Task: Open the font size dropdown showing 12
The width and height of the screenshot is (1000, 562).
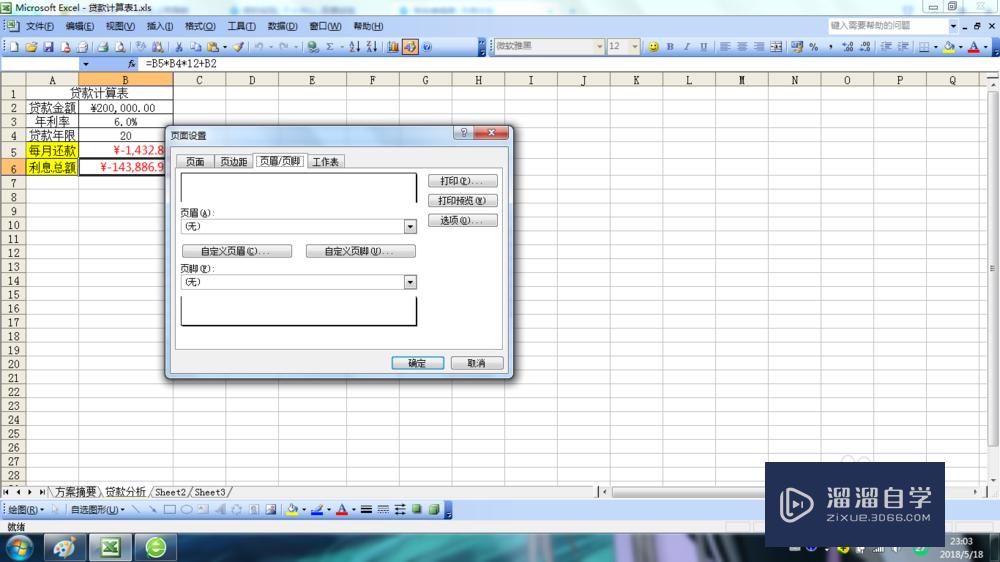Action: click(x=635, y=47)
